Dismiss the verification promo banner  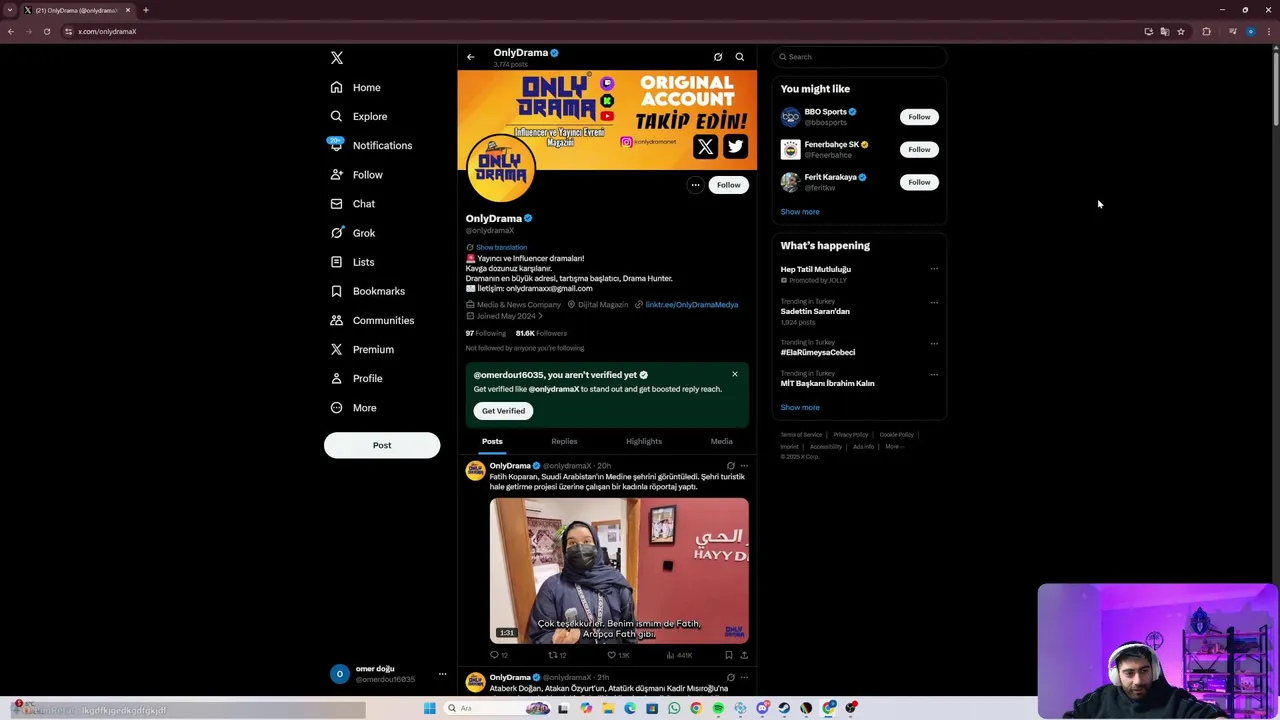[x=735, y=374]
